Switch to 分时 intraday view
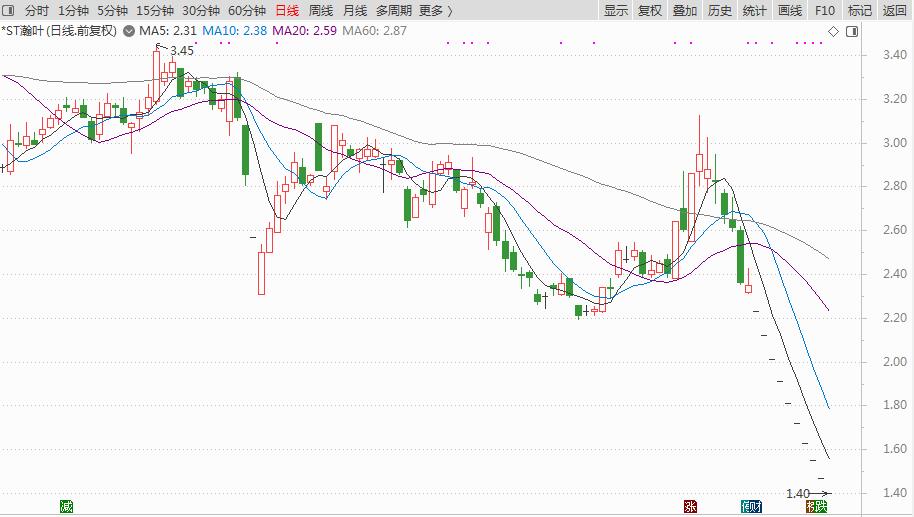Screen dimensions: 914x517 point(36,11)
